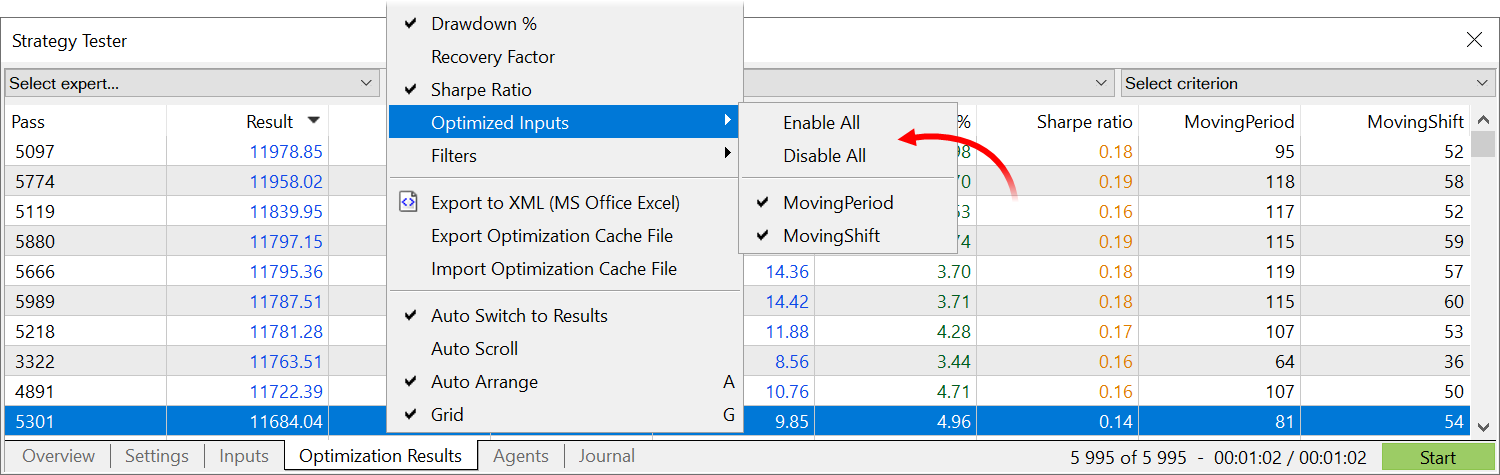Click the Result column sort arrow
The height and width of the screenshot is (475, 1500).
click(314, 121)
